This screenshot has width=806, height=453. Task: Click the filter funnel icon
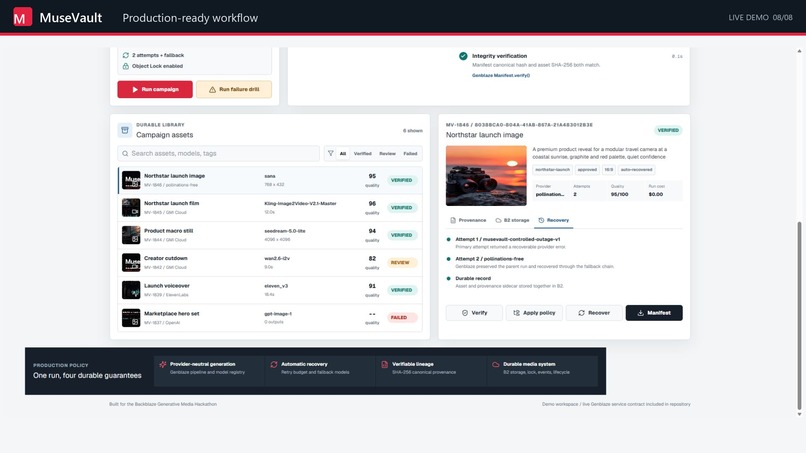331,153
